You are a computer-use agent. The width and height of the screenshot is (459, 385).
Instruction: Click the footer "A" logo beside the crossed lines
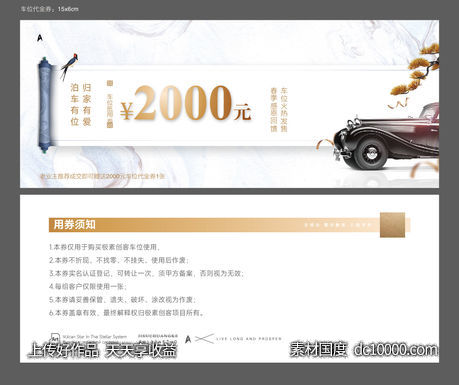click(188, 339)
